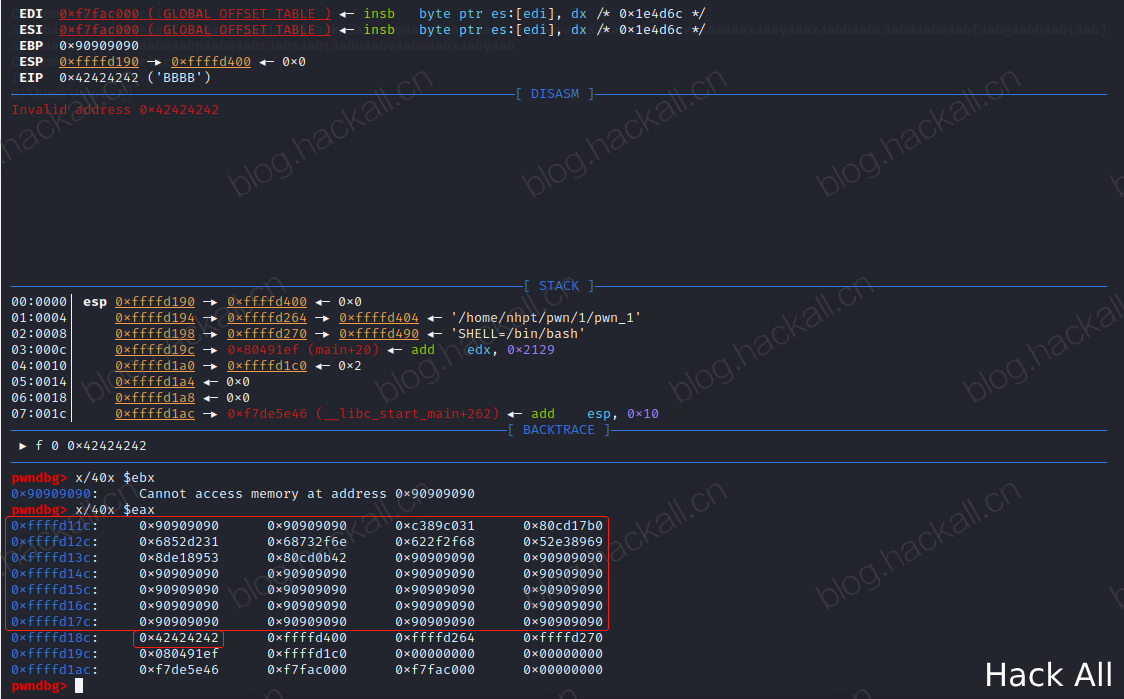This screenshot has height=699, width=1124.
Task: Select the dump value 0x80cd0b42
Action: [307, 558]
